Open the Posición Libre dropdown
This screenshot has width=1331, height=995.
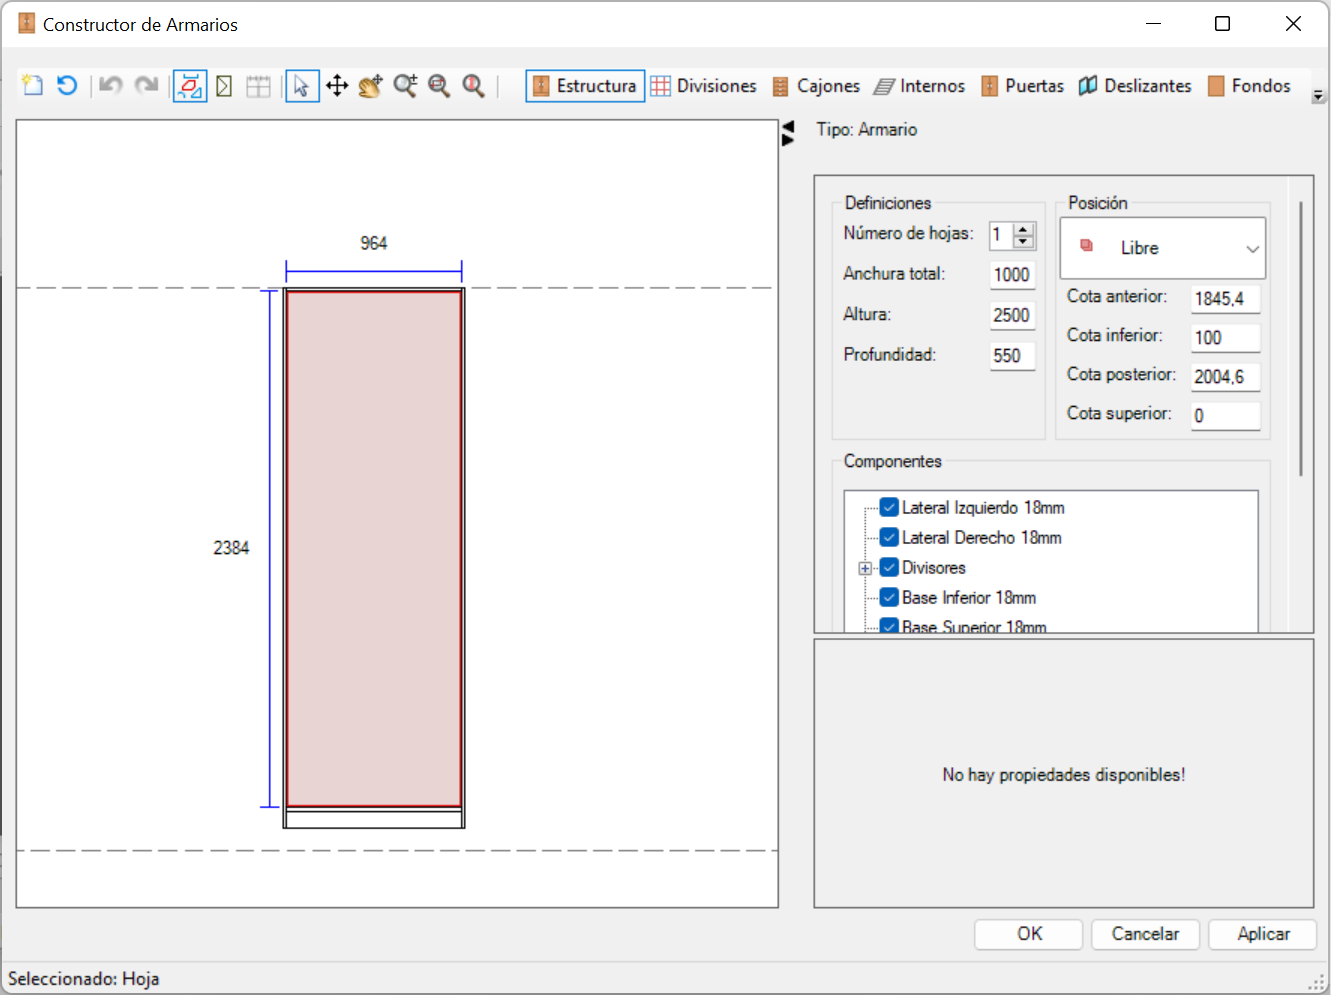(1163, 248)
